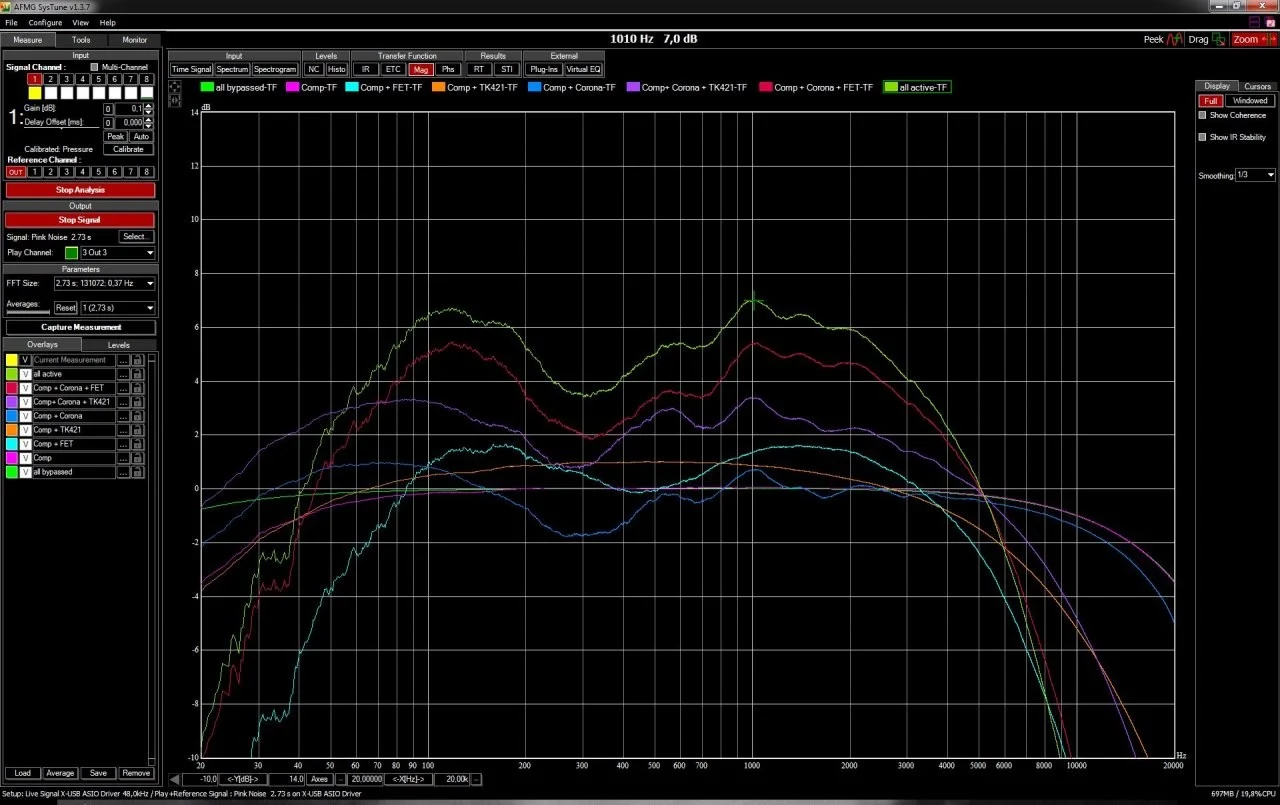Image resolution: width=1280 pixels, height=805 pixels.
Task: Open the IR transfer function display
Action: point(364,69)
